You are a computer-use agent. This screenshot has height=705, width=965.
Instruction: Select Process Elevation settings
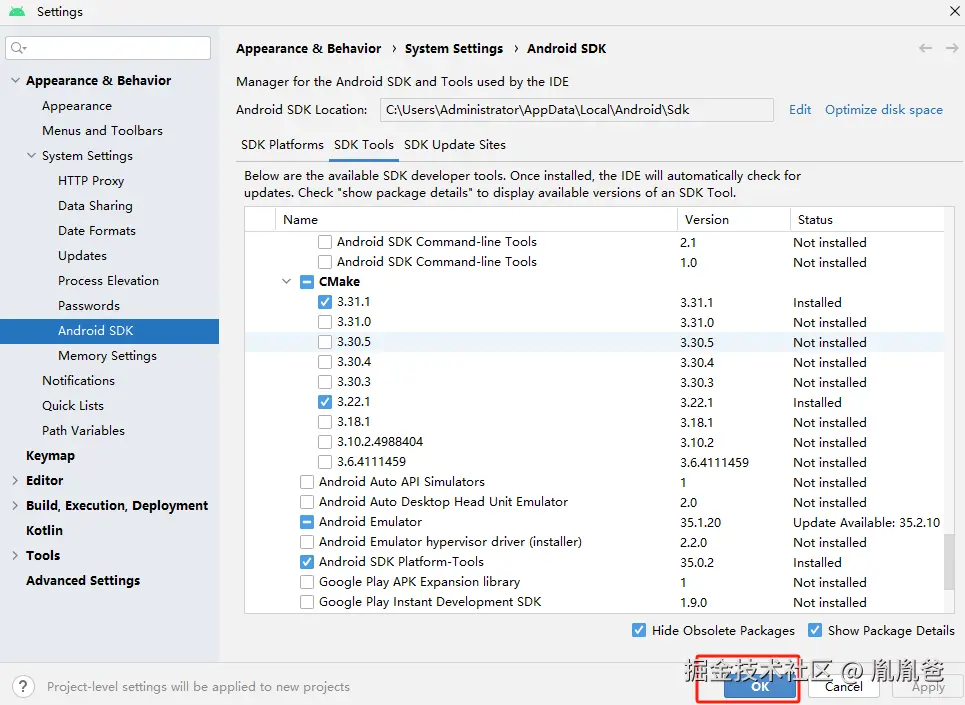pyautogui.click(x=108, y=281)
